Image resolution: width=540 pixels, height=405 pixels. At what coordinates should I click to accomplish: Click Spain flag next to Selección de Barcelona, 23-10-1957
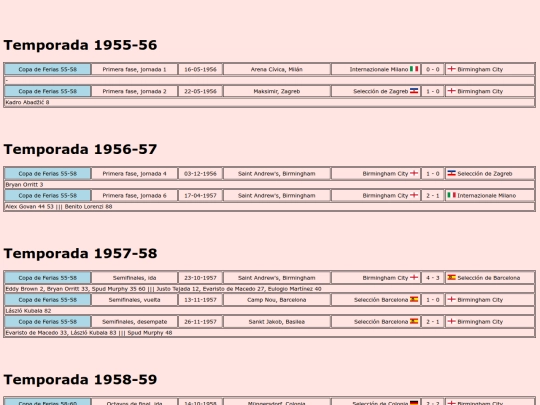click(x=451, y=278)
